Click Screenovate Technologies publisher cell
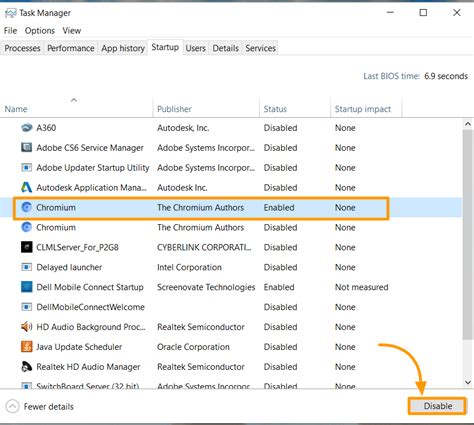The width and height of the screenshot is (474, 425). pyautogui.click(x=206, y=287)
